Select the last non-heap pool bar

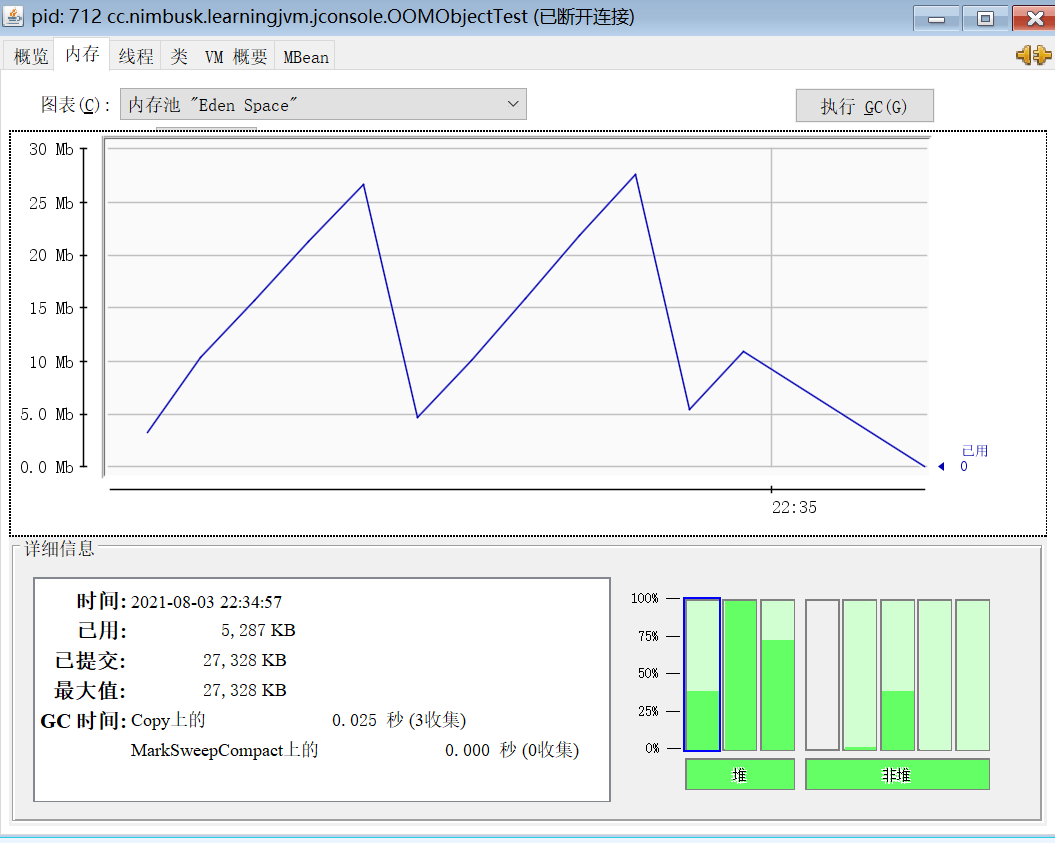tap(972, 675)
